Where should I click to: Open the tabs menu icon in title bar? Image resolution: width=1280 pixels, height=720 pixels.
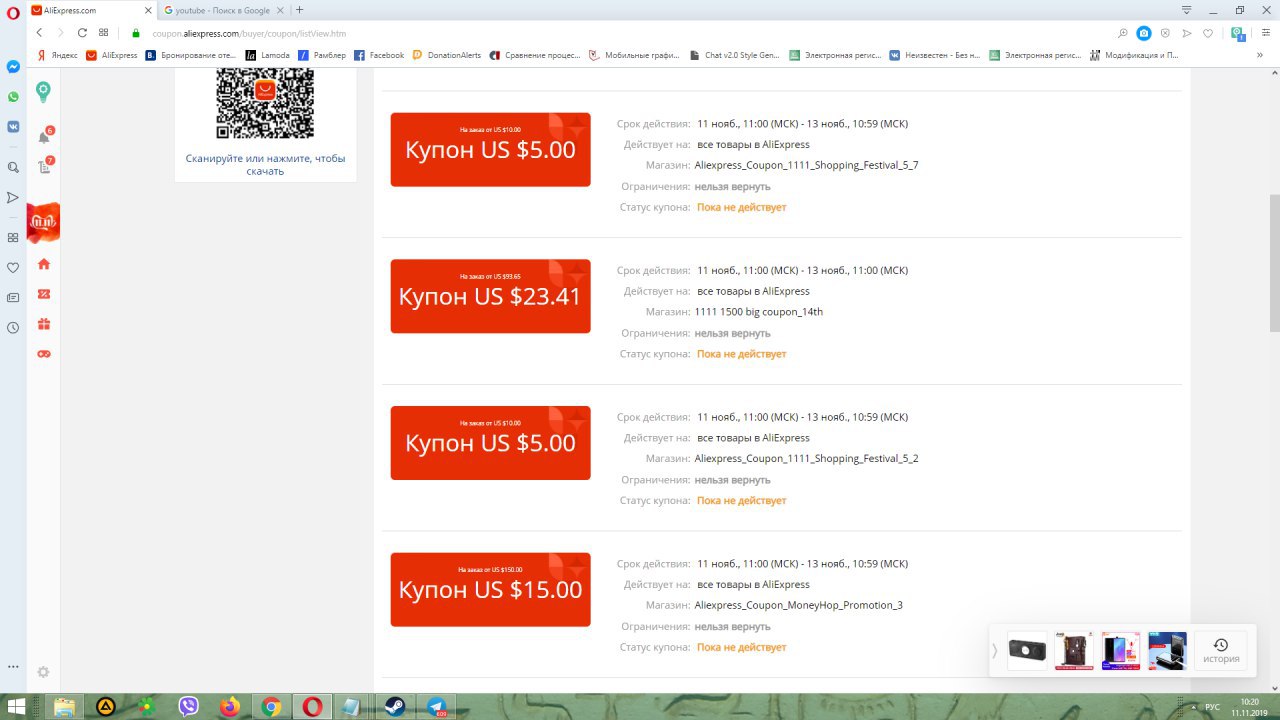(x=1187, y=10)
